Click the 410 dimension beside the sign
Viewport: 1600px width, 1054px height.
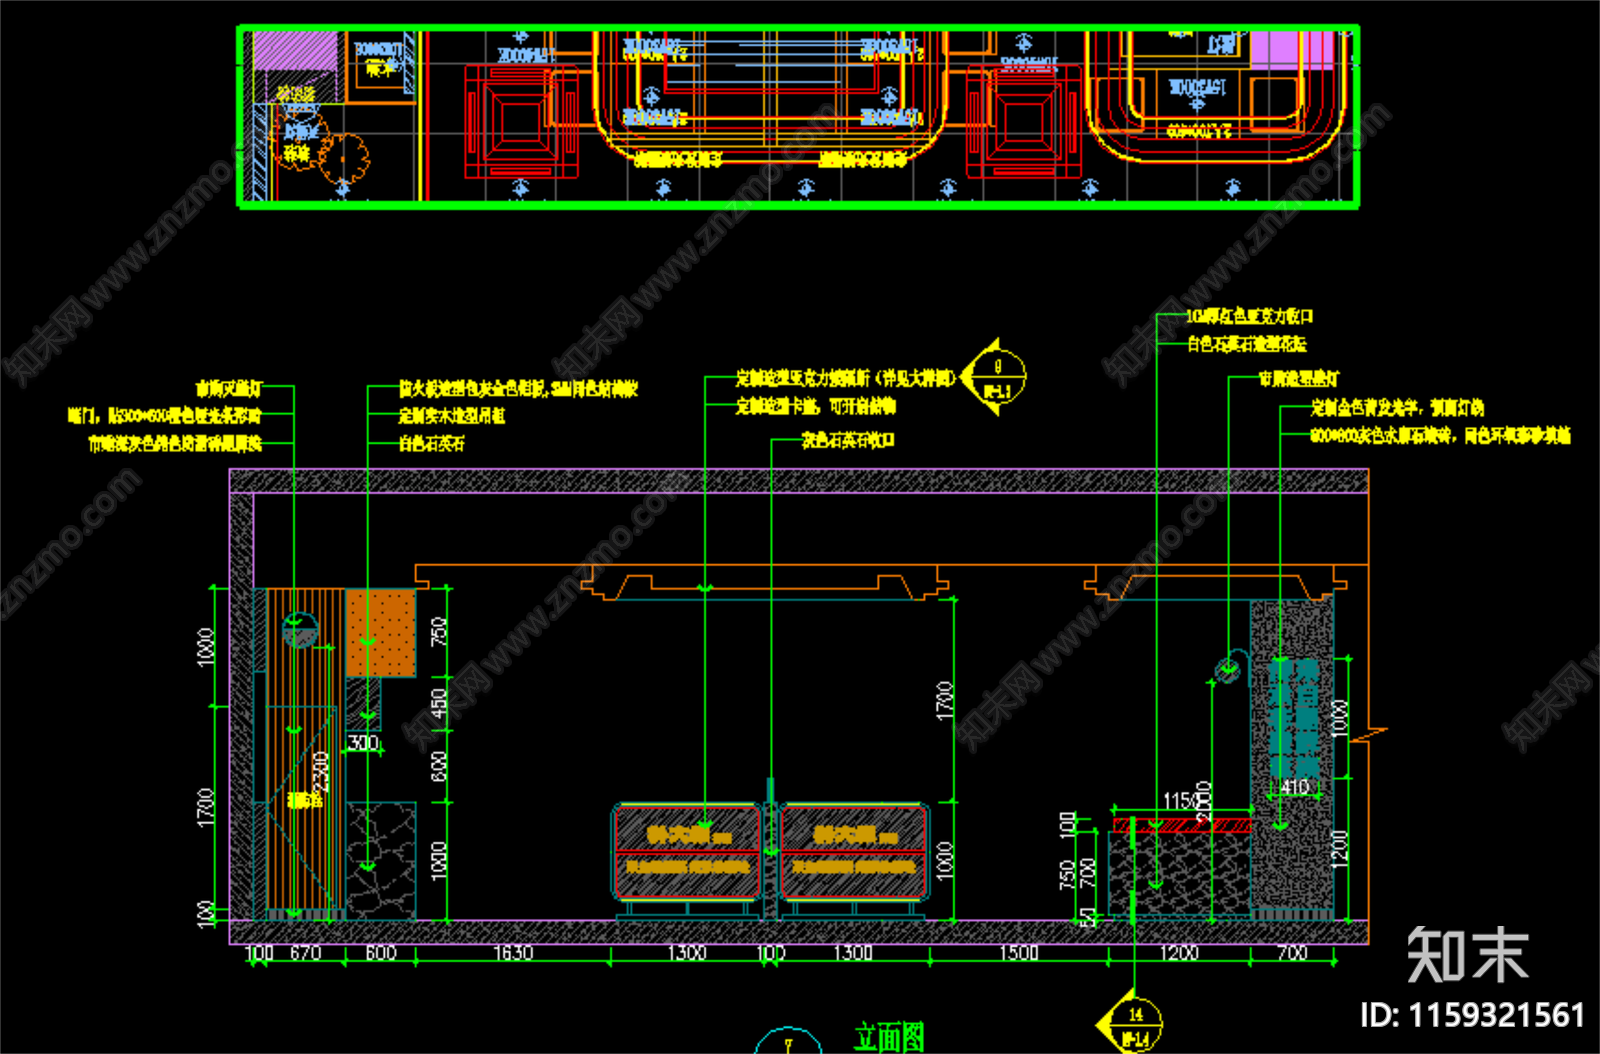click(x=1295, y=787)
